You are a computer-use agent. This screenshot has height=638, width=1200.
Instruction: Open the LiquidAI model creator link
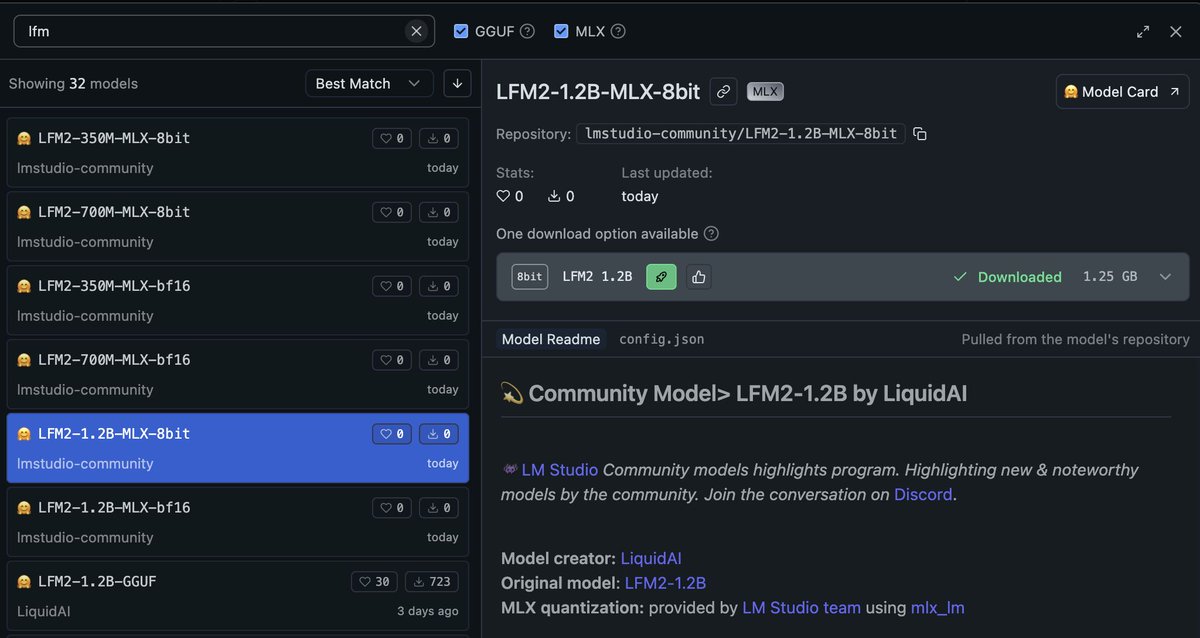pyautogui.click(x=651, y=558)
